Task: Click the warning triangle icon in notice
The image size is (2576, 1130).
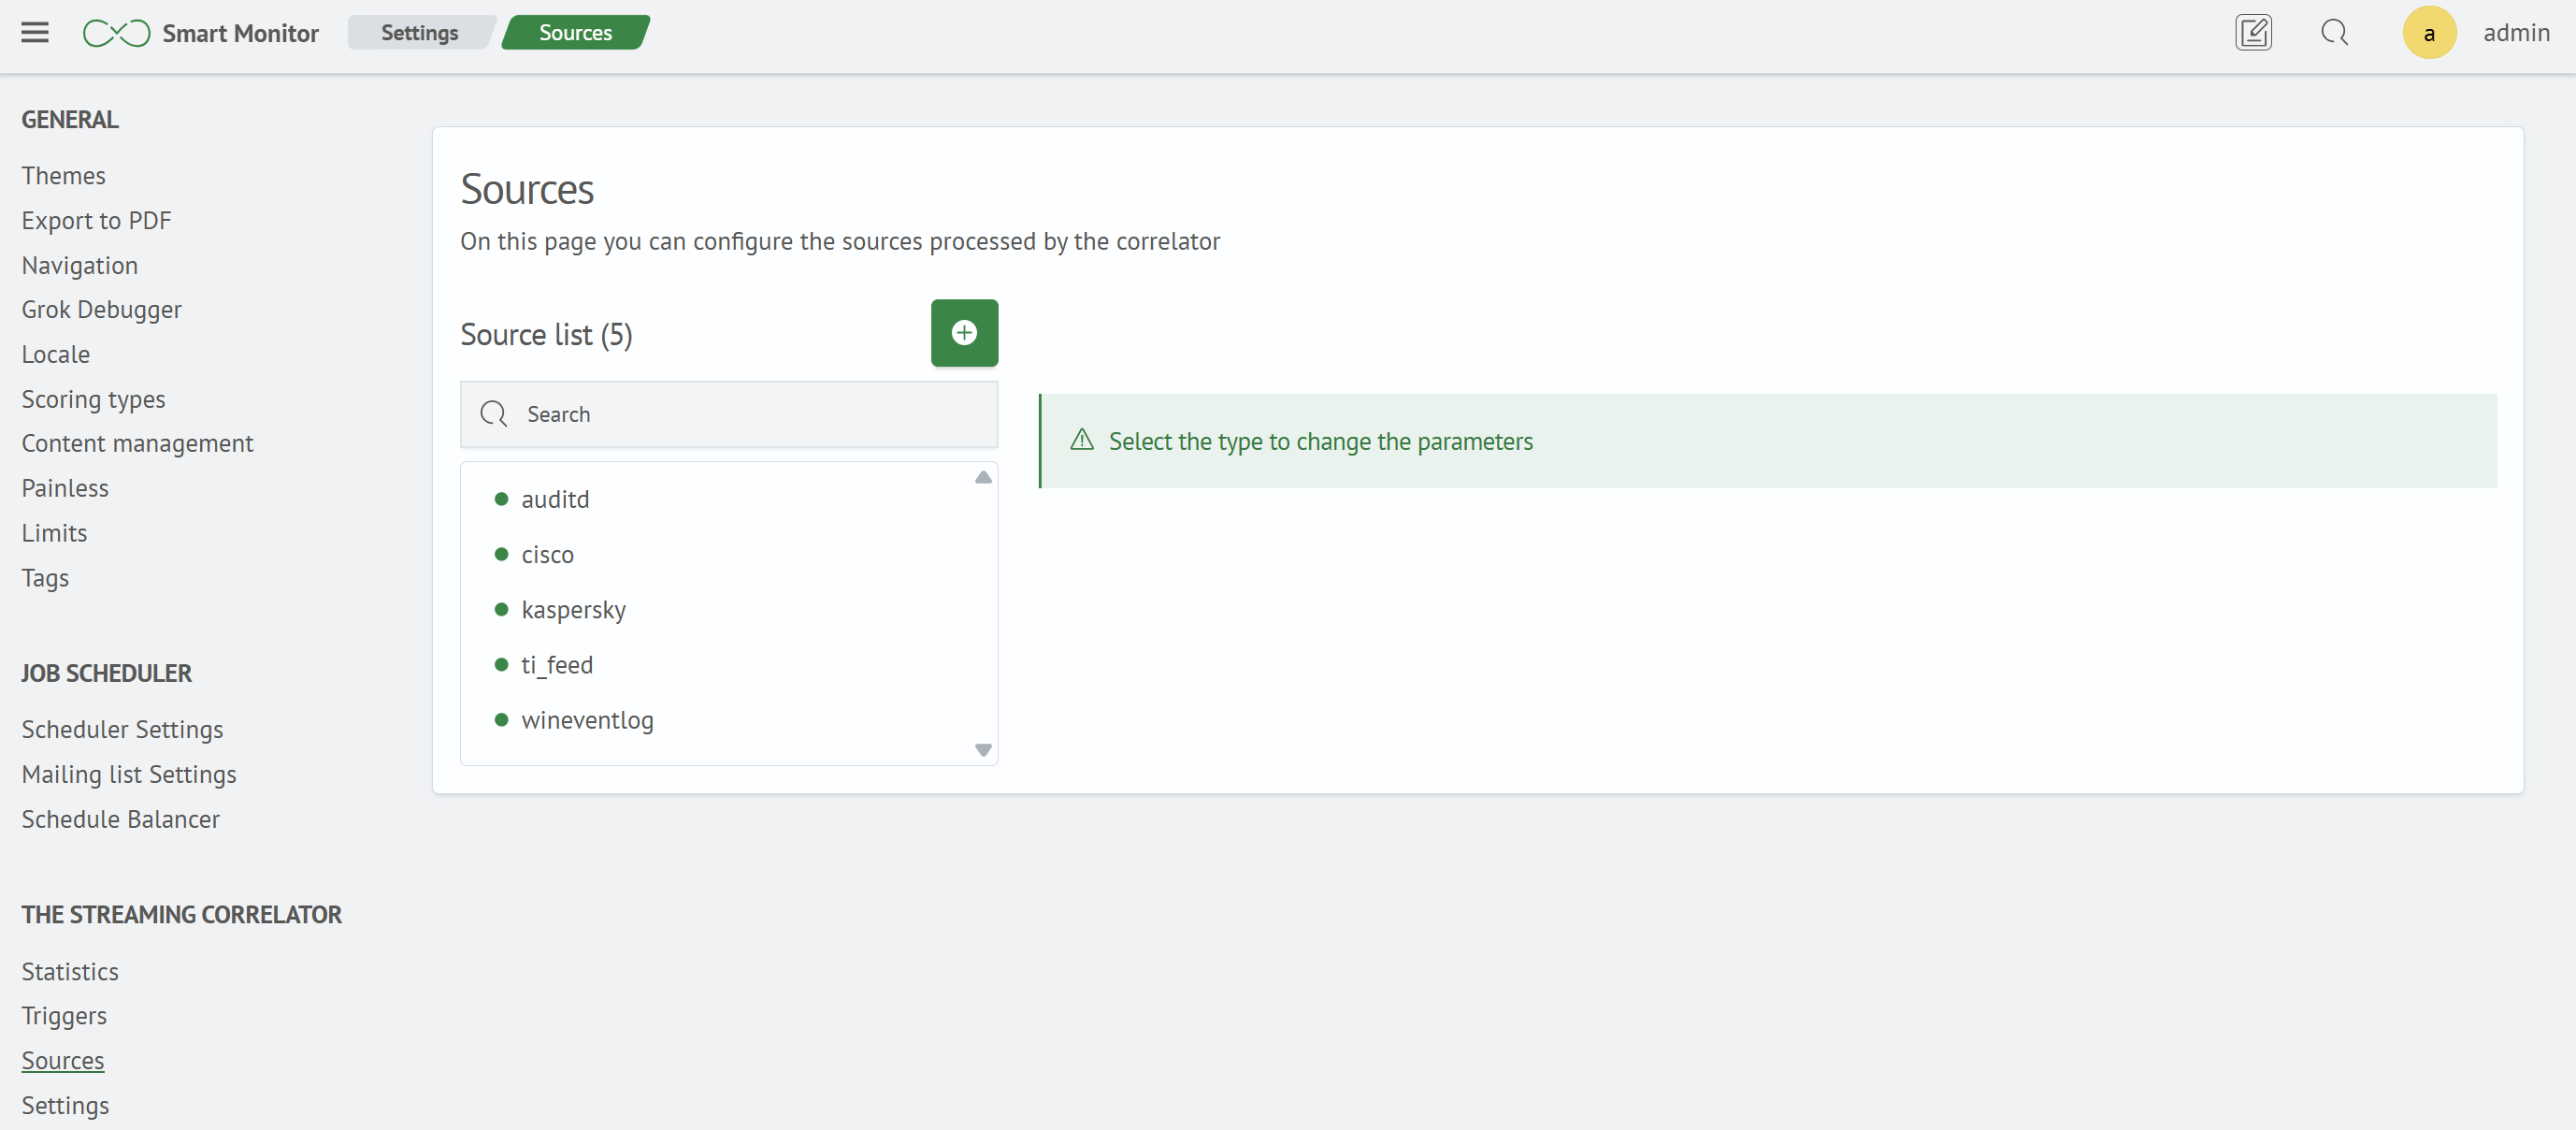Action: coord(1082,440)
